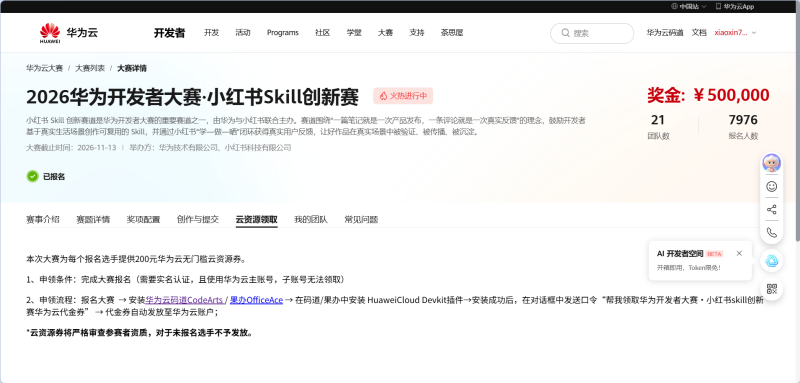
Task: Open the 华为云码道 link
Action: coord(665,33)
